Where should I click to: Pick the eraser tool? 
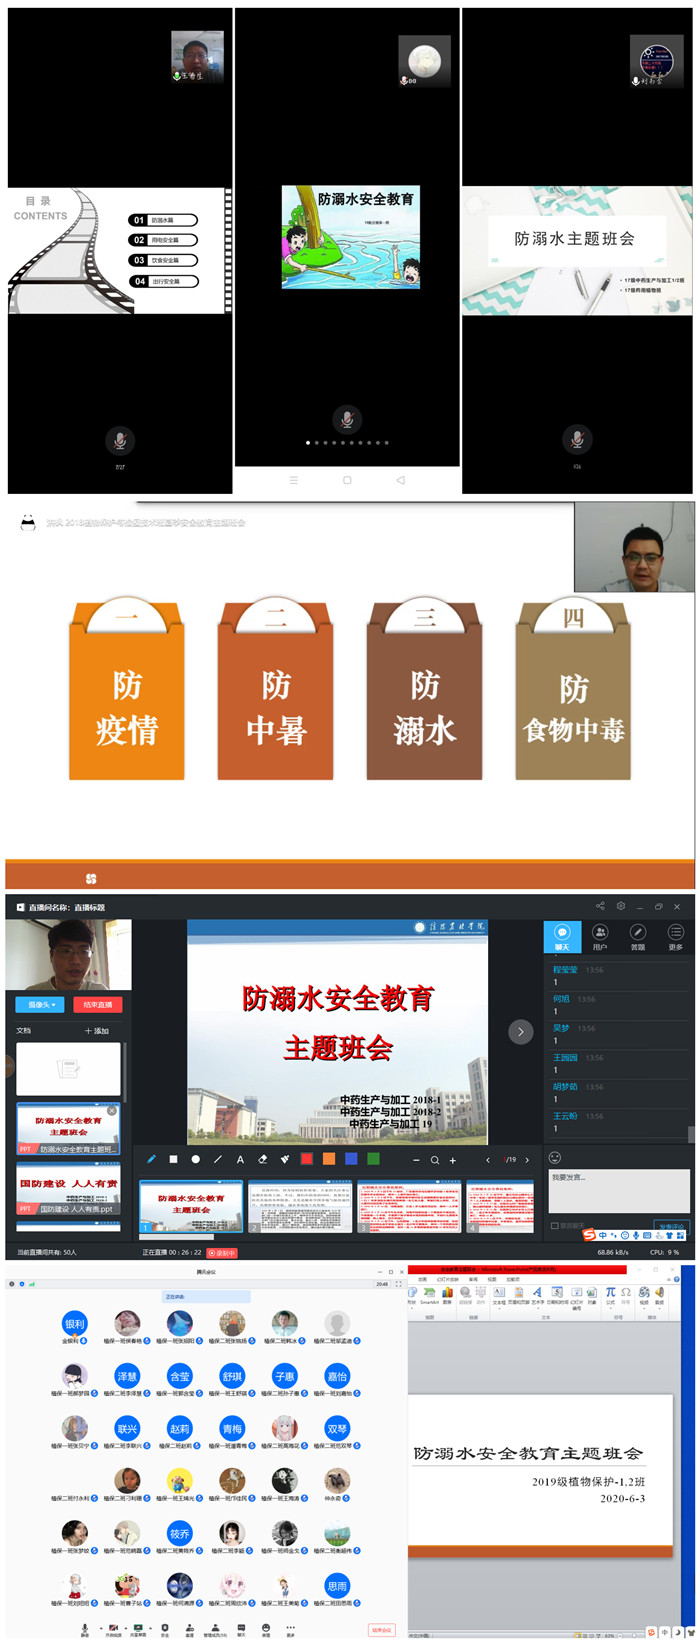[x=262, y=1160]
